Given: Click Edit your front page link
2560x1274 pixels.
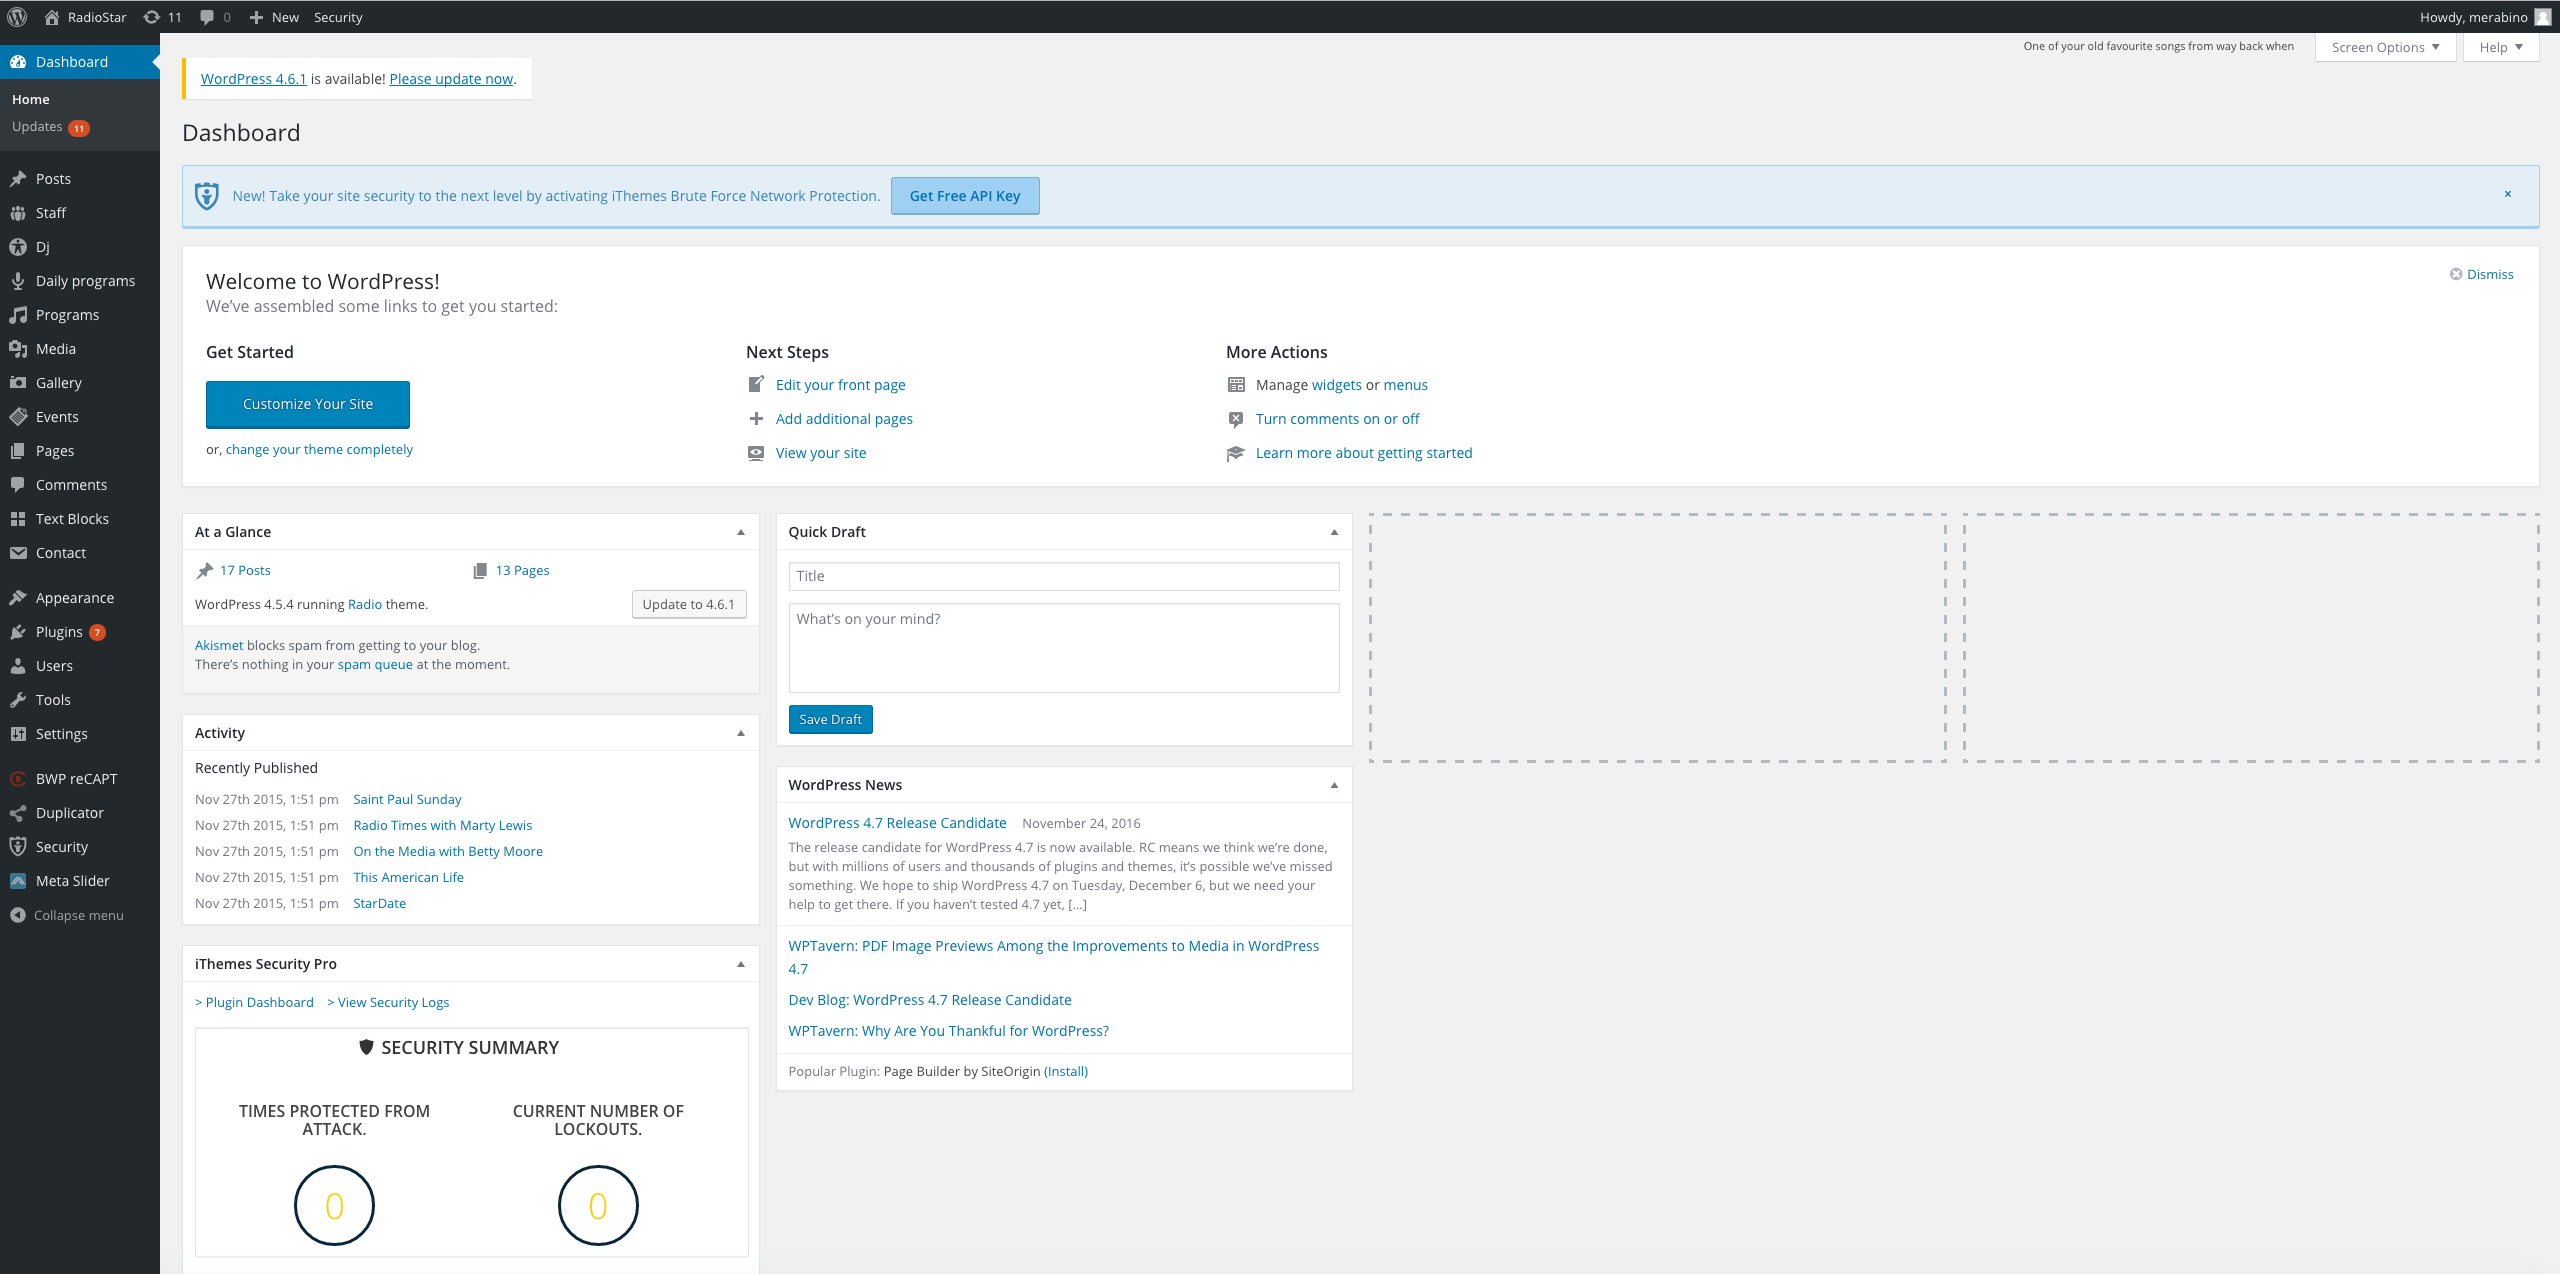Looking at the screenshot, I should [841, 385].
